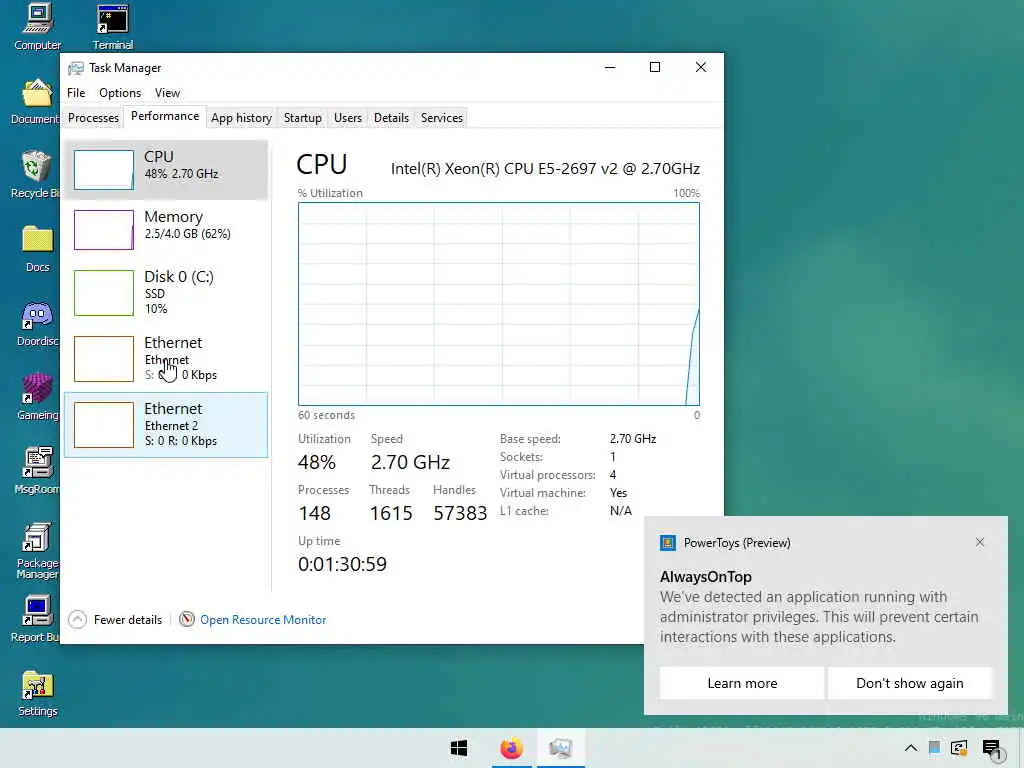
Task: Click the Memory mini graph thumbnail
Action: (x=104, y=230)
